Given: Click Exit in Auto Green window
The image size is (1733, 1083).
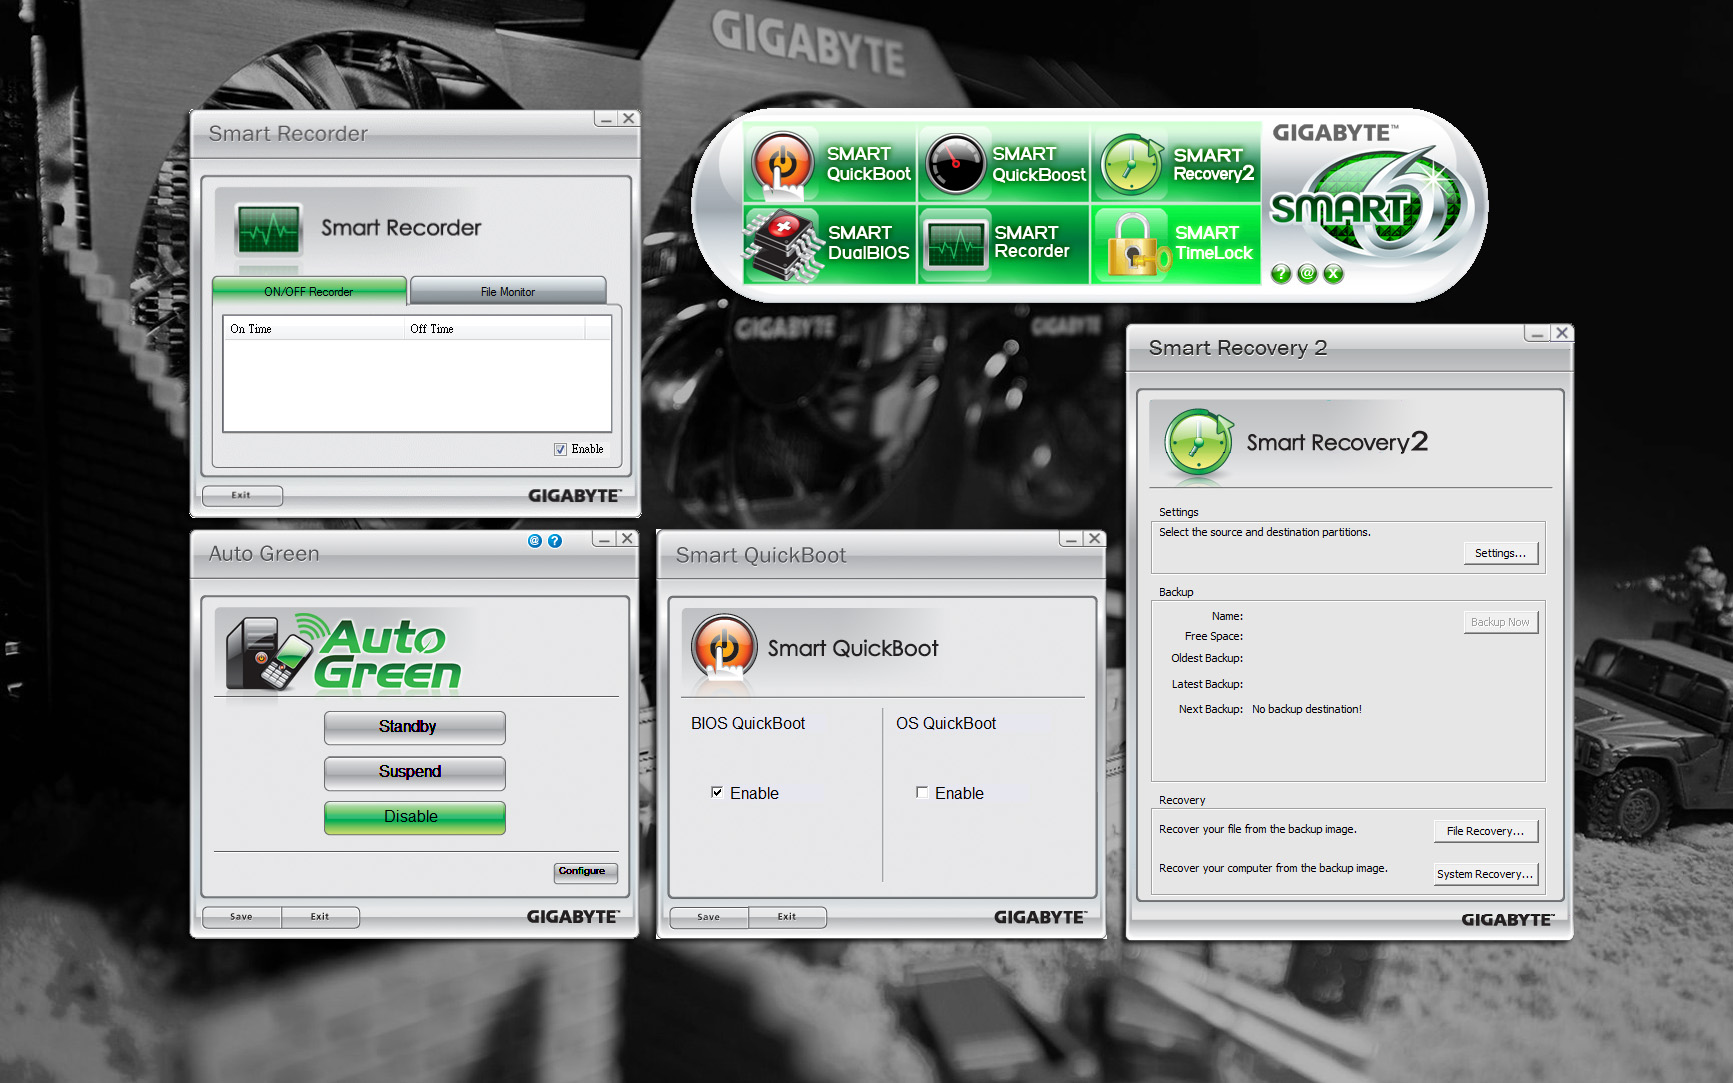Looking at the screenshot, I should click(x=320, y=916).
